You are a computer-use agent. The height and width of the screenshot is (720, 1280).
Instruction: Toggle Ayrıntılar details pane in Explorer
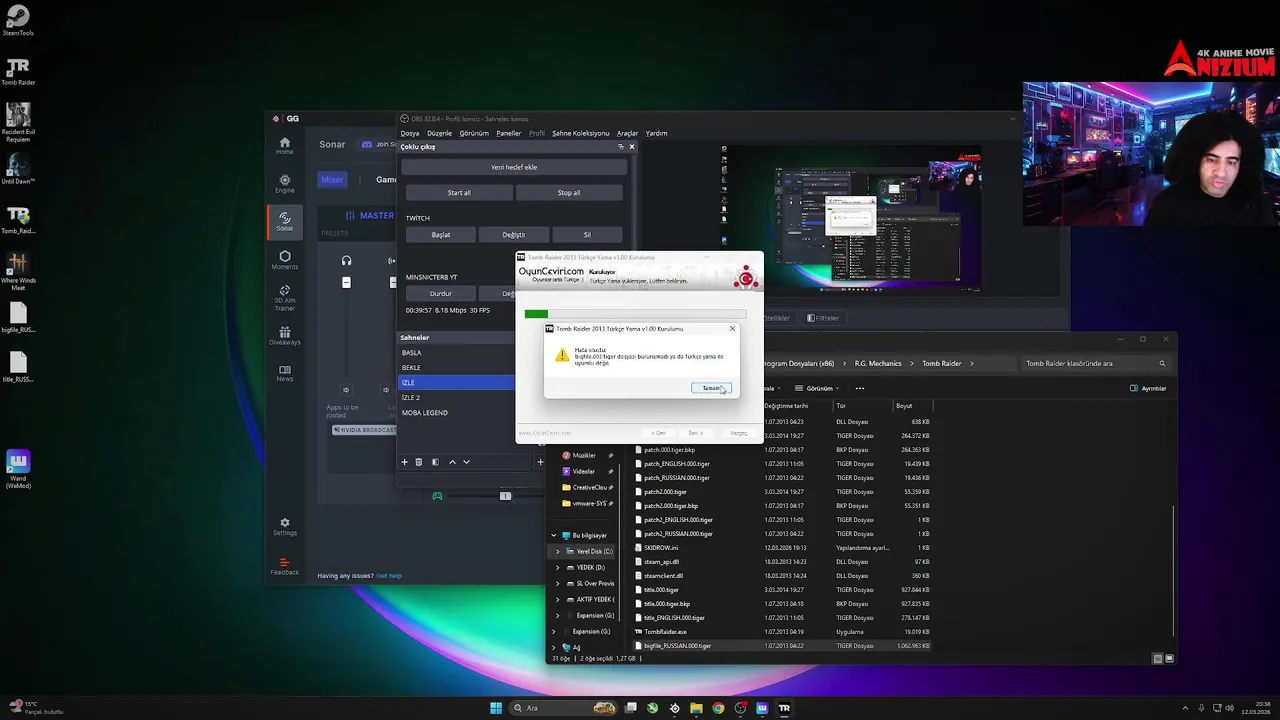click(1148, 388)
